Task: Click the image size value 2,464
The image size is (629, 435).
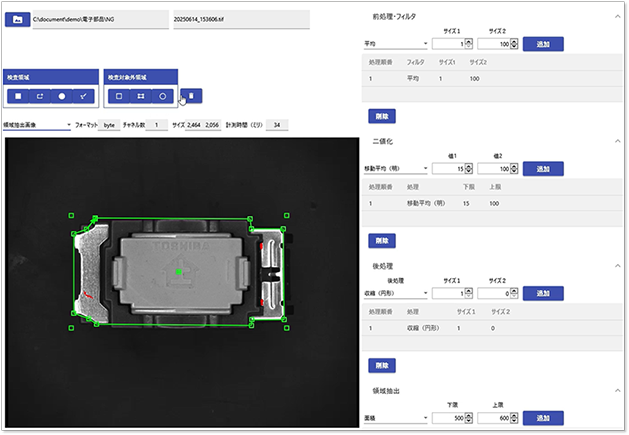Action: tap(194, 125)
